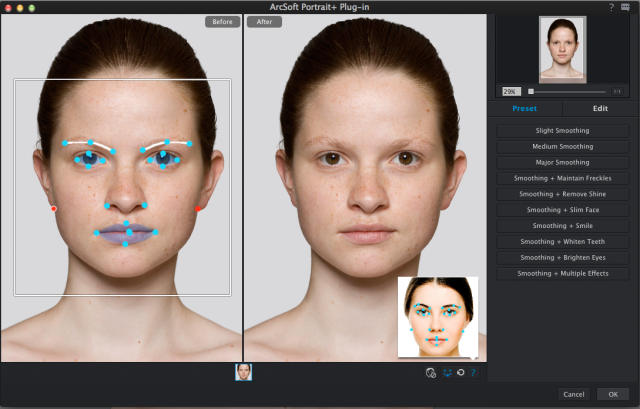Confirm with the OK button
This screenshot has width=640, height=409.
coord(613,394)
